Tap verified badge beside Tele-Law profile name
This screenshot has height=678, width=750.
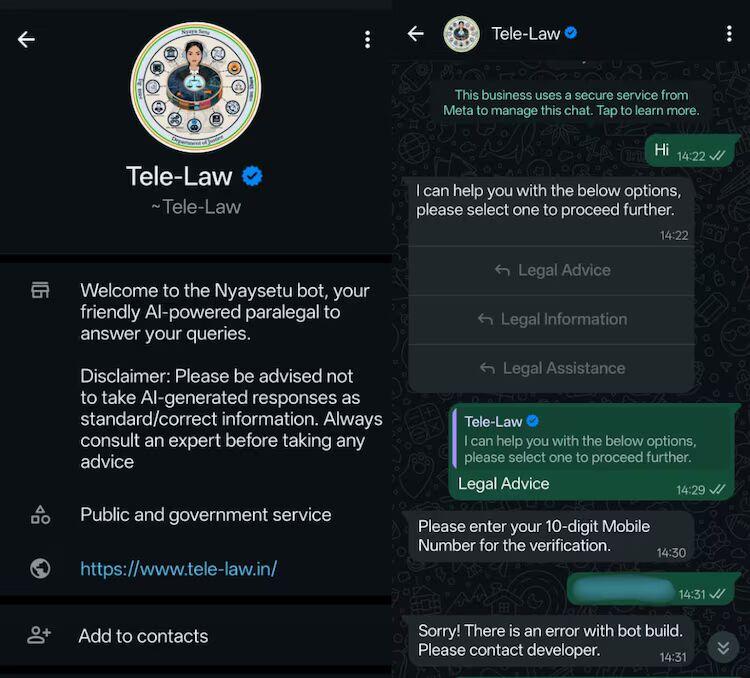pos(253,177)
